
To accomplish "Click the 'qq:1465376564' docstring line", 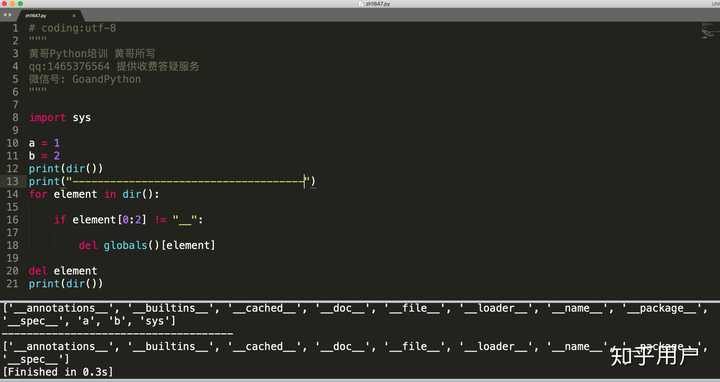I will coord(114,67).
